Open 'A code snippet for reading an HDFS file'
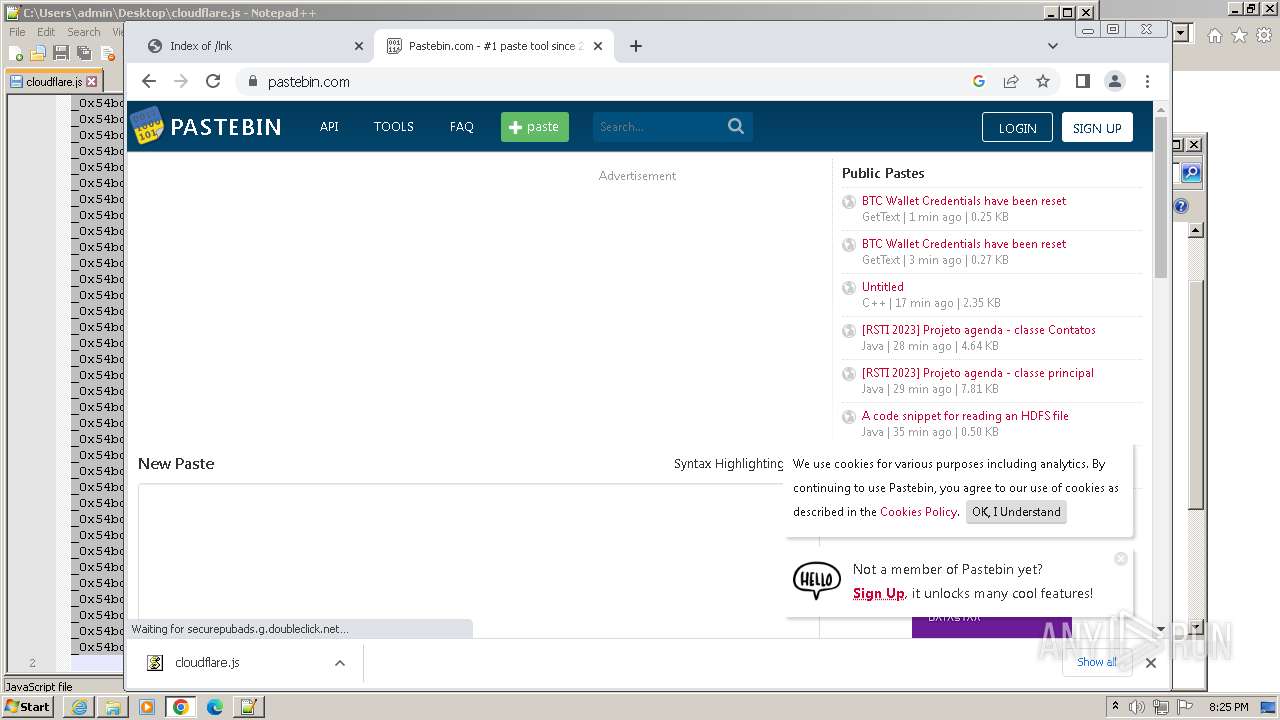The height and width of the screenshot is (720, 1280). [x=965, y=416]
